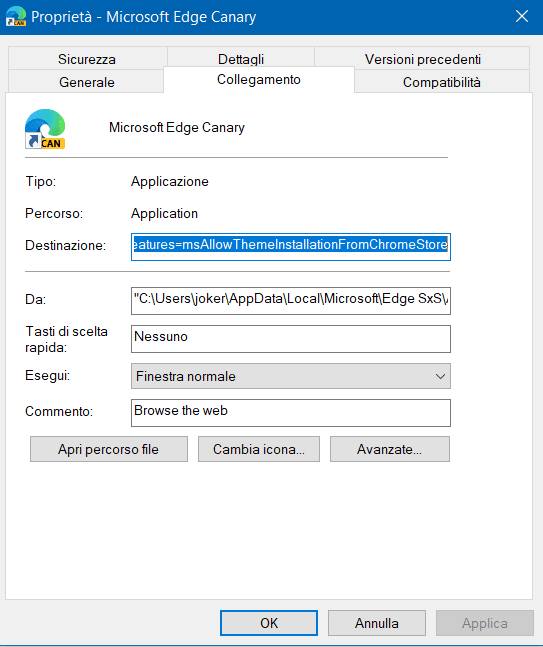Viewport: 543px width, 647px height.
Task: Close the Proprietà dialog window
Action: (522, 17)
